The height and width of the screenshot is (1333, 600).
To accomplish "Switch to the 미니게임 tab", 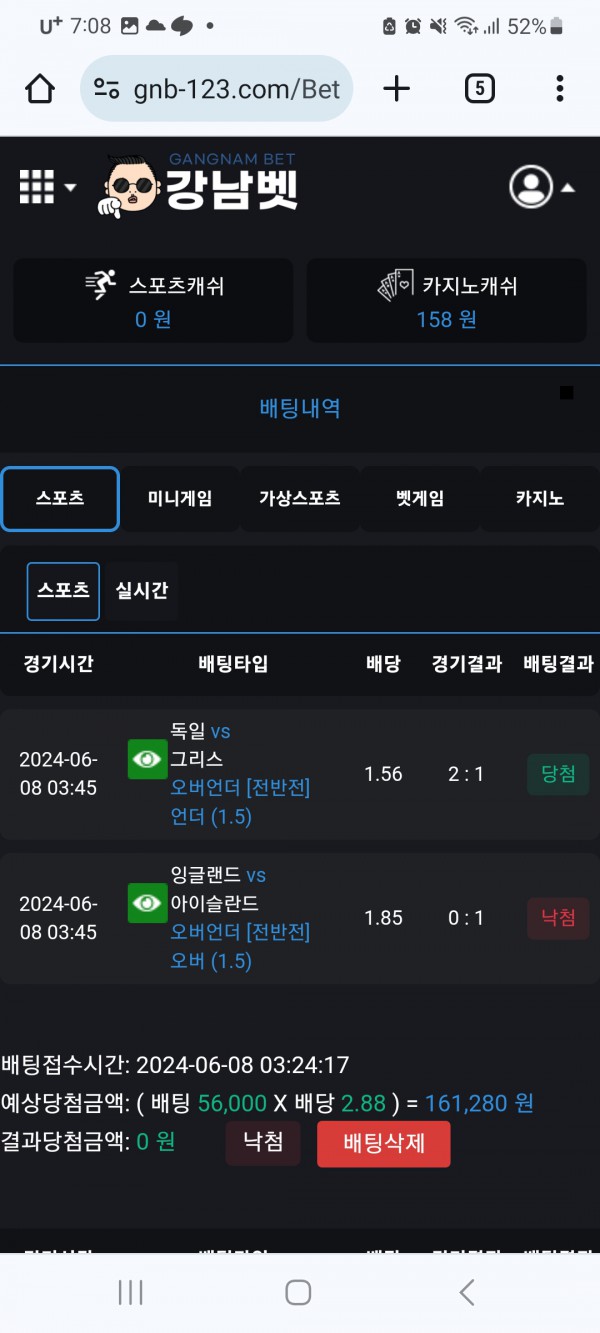I will pos(180,498).
